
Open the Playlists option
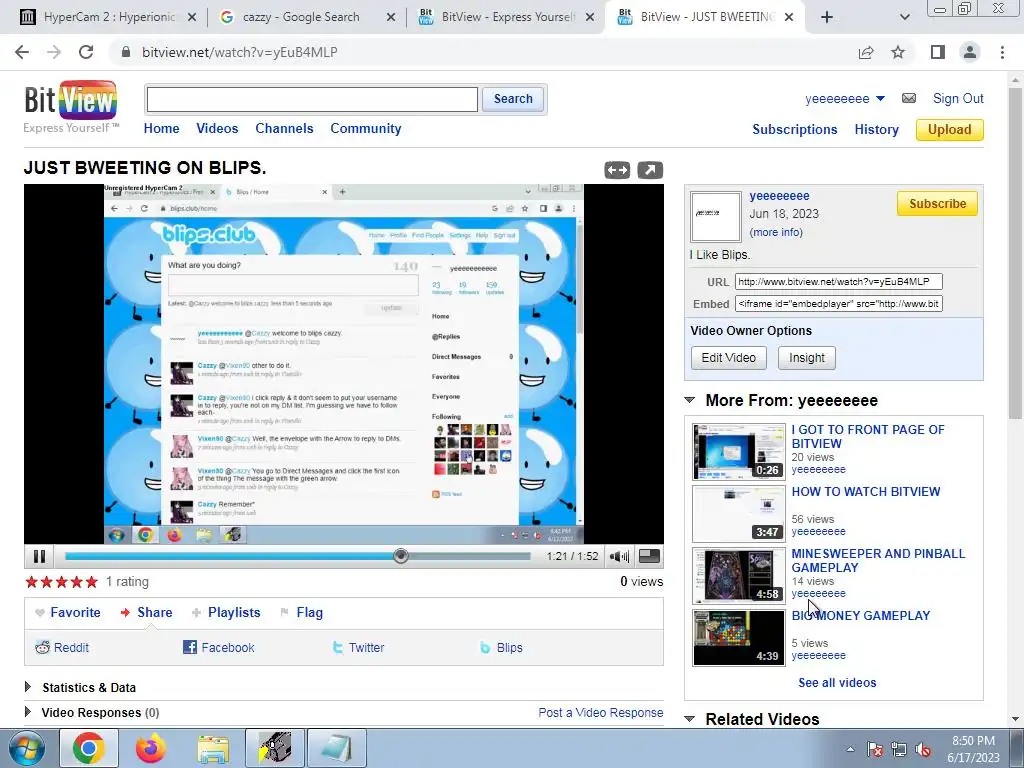[226, 613]
